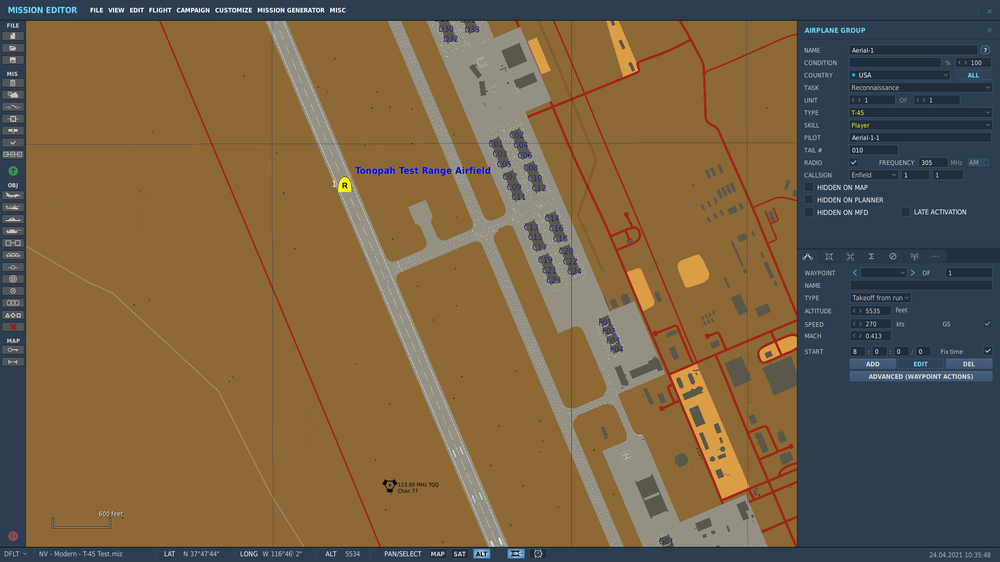Open the AM modulation dropdown
This screenshot has width=1000, height=562.
pyautogui.click(x=978, y=163)
